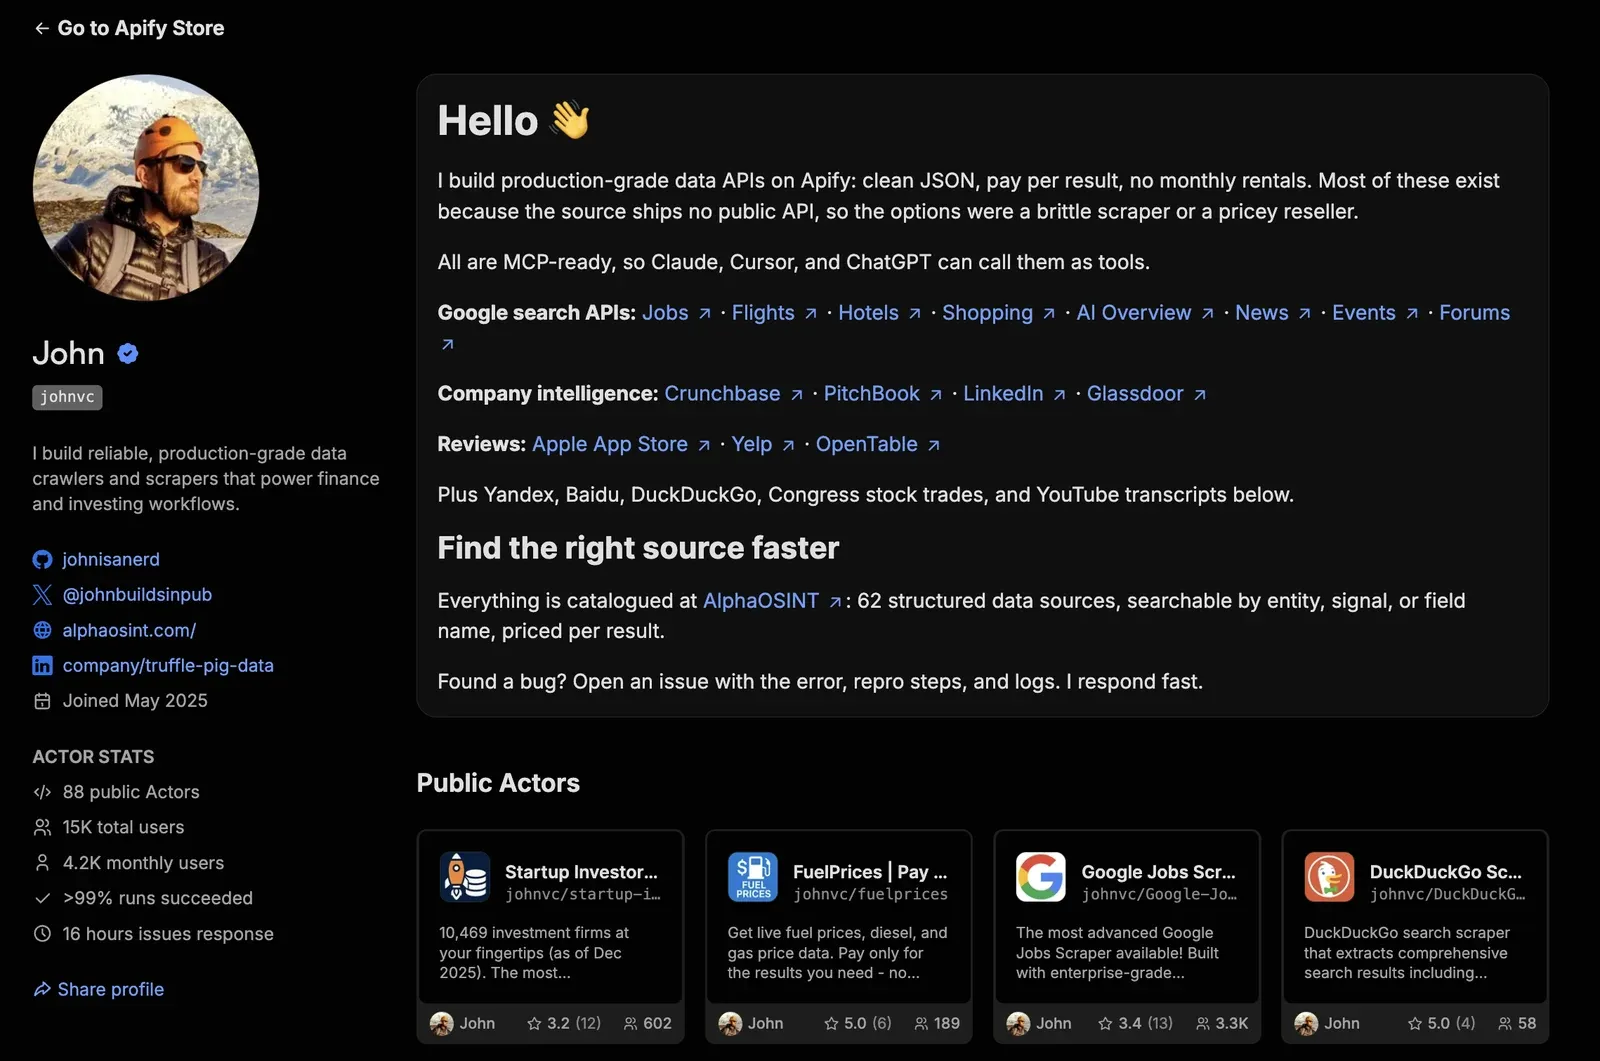
Task: Click the GitHub icon beside johnisanerd
Action: pyautogui.click(x=42, y=559)
